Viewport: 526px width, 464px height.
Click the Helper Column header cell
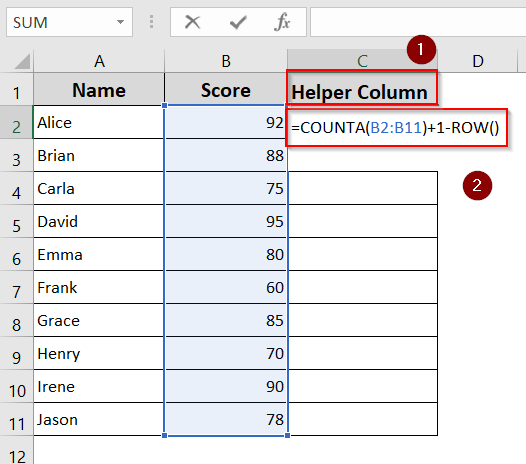point(362,88)
